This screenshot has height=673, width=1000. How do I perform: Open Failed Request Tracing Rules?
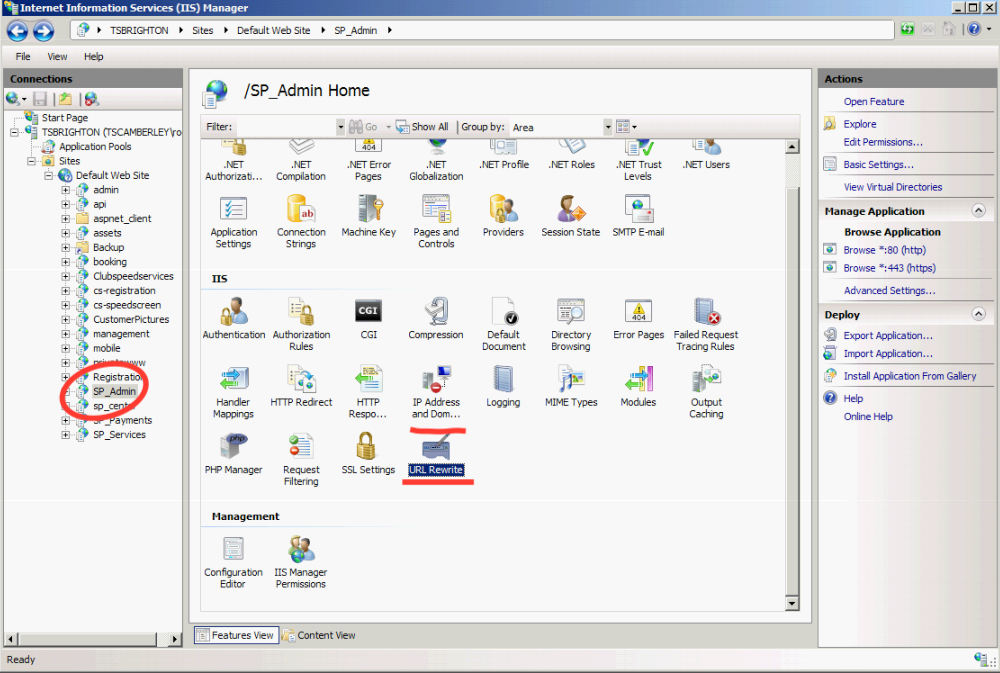[x=706, y=325]
